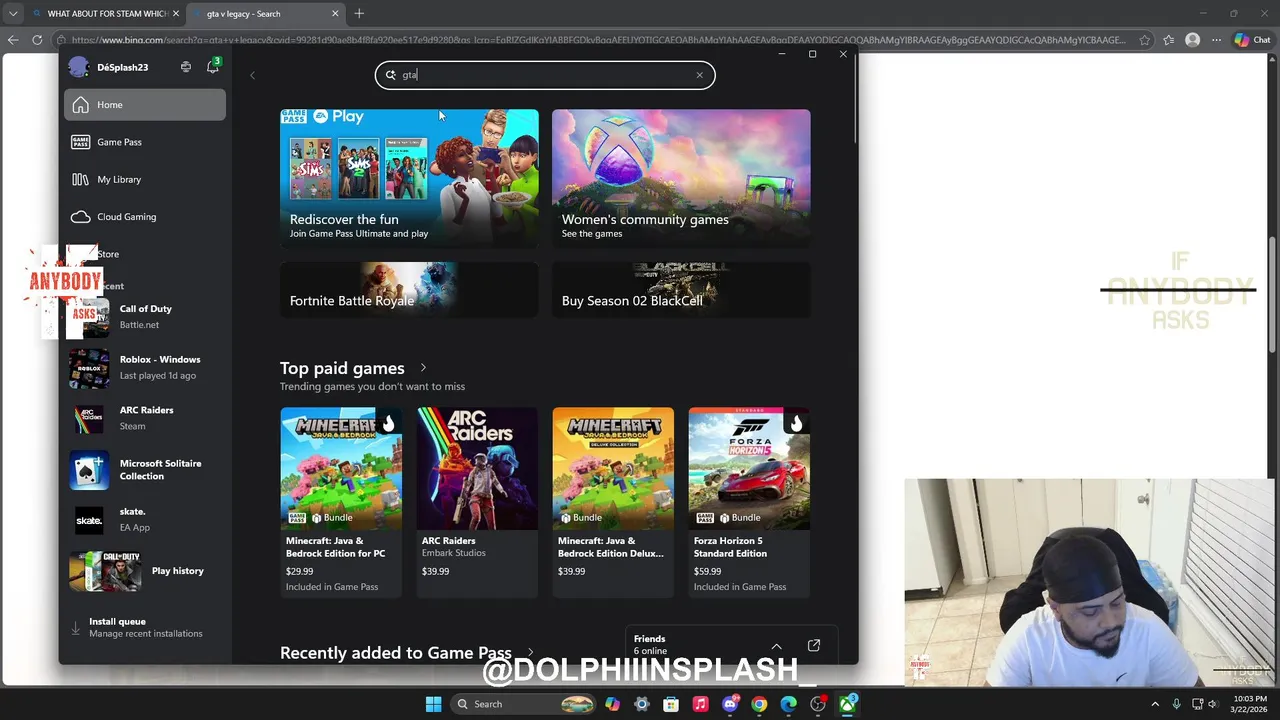1280x720 pixels.
Task: Click the Top paid games heading
Action: coord(342,368)
